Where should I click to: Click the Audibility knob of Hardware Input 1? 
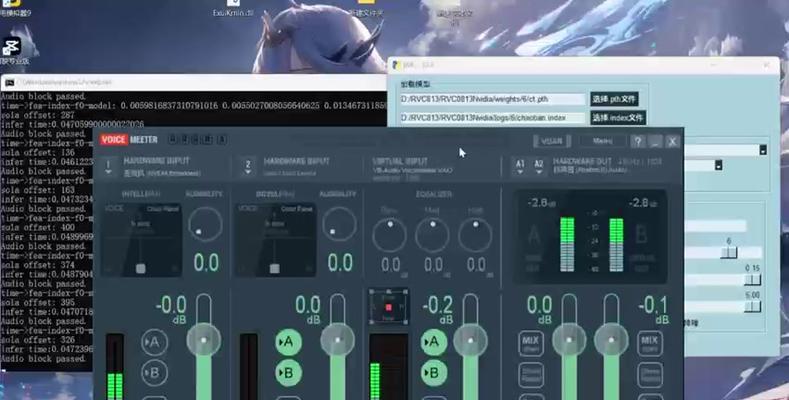[x=205, y=224]
